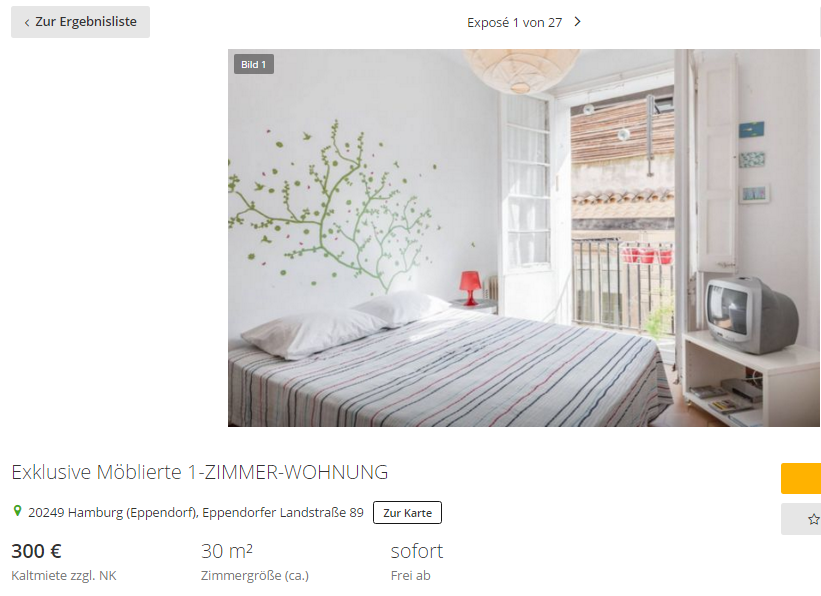Click the Zimmergröße (ca.) label
821x596 pixels.
tap(255, 576)
